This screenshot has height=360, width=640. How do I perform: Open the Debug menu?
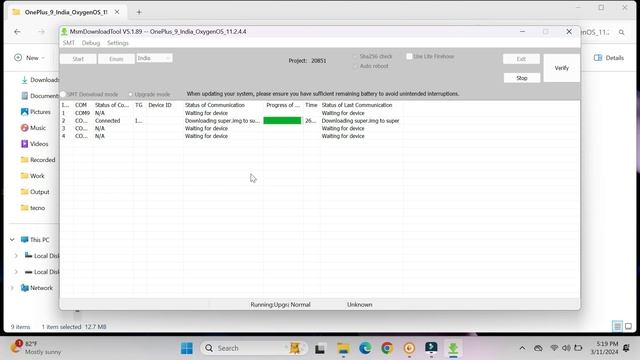tap(91, 43)
